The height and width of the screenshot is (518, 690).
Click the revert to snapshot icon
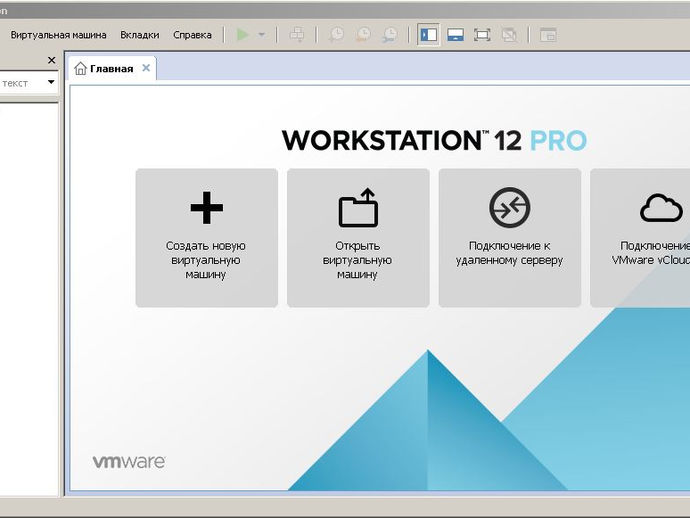coord(363,34)
